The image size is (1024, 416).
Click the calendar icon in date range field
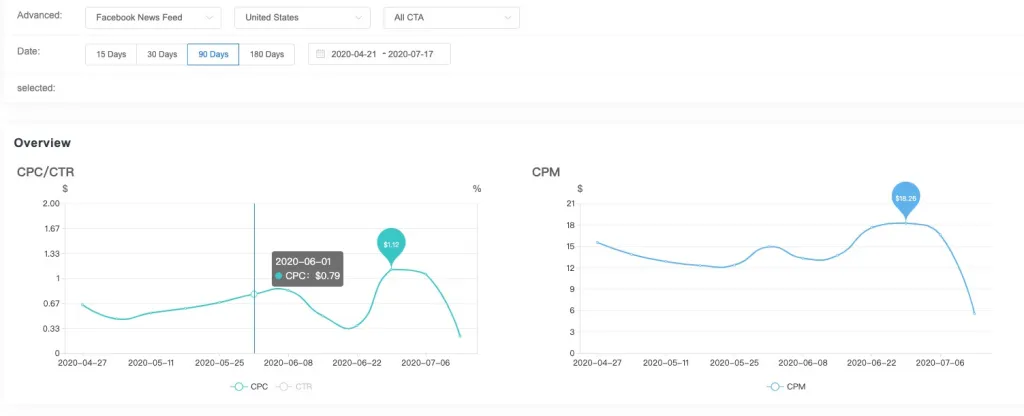coord(320,54)
